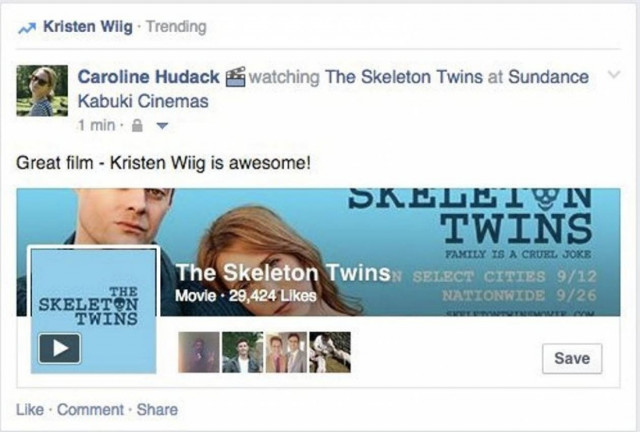Screen dimensions: 640x432
Task: Open the audience selector dropdown arrow
Action: [x=162, y=126]
